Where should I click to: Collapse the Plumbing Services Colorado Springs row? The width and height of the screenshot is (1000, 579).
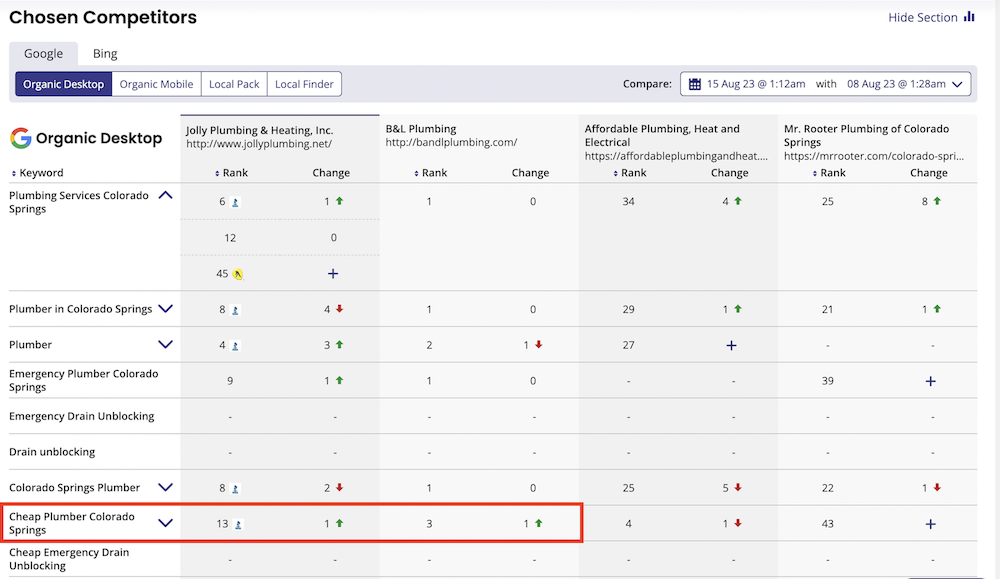point(166,196)
